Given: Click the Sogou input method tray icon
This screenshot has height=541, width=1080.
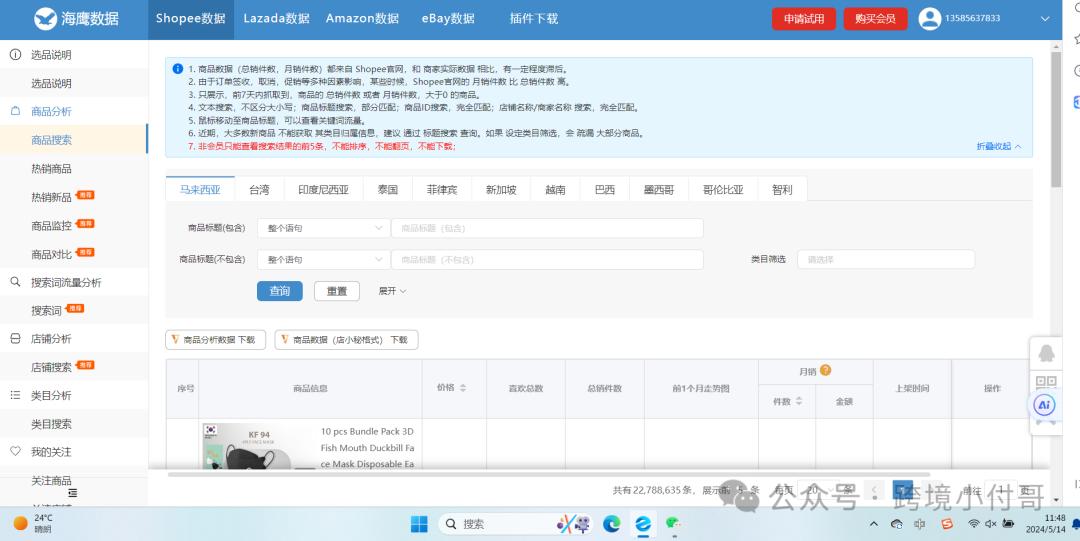Looking at the screenshot, I should [947, 524].
